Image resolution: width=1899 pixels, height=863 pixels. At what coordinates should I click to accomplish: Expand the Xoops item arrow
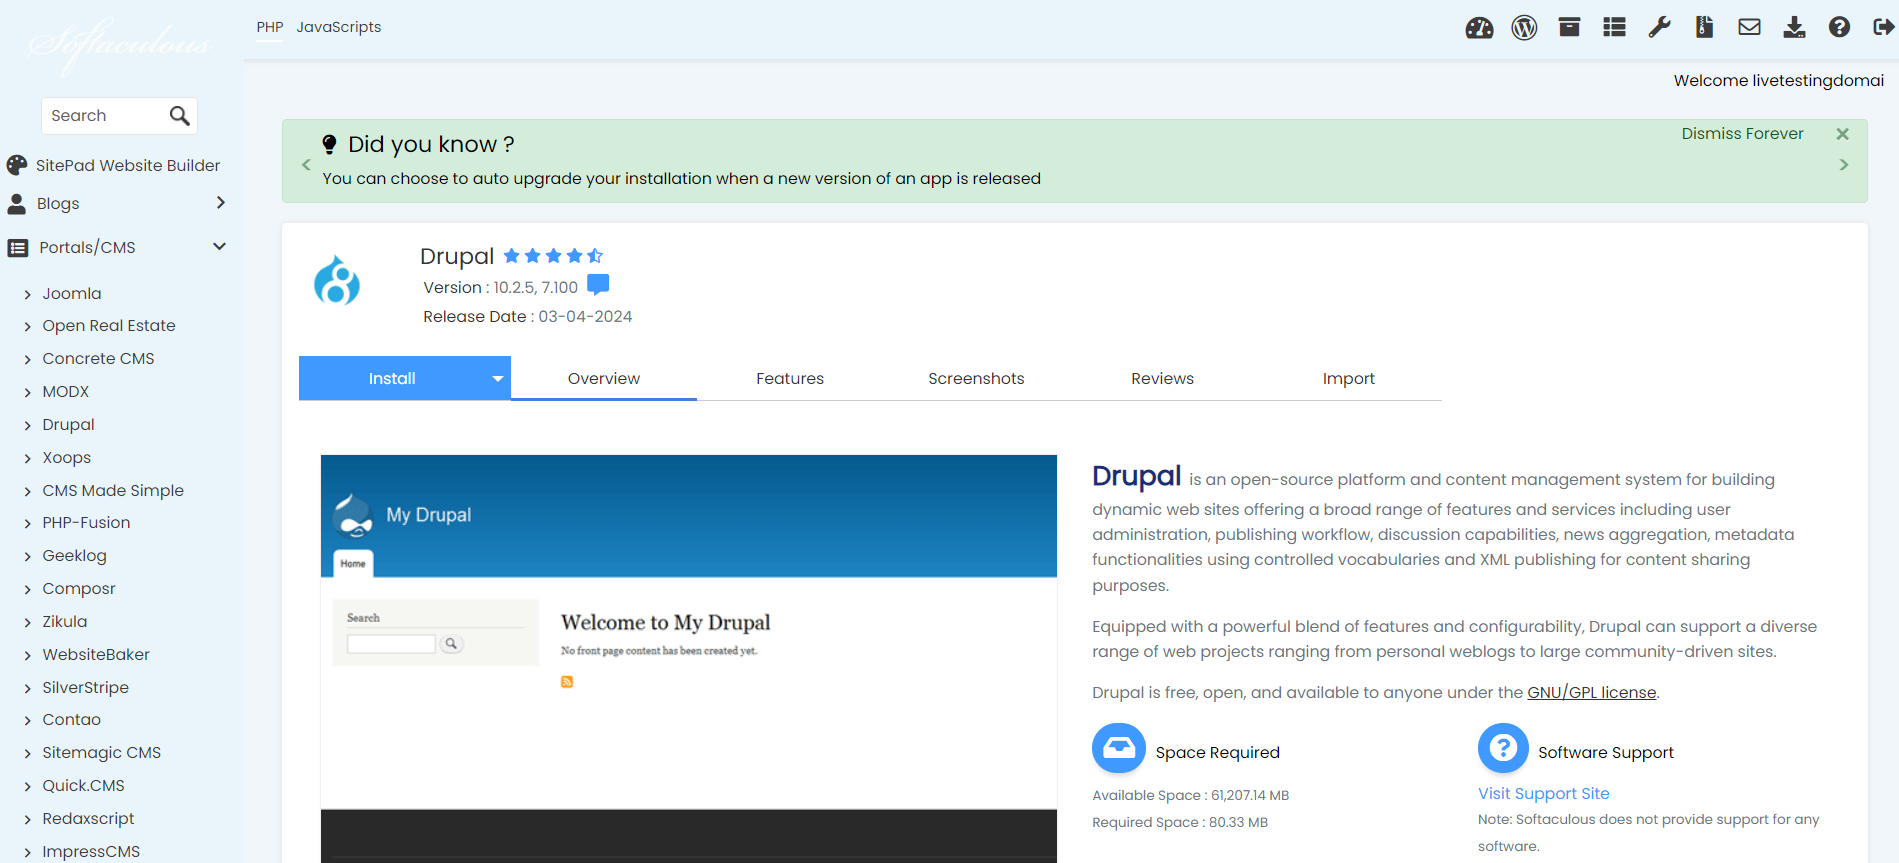tap(28, 459)
